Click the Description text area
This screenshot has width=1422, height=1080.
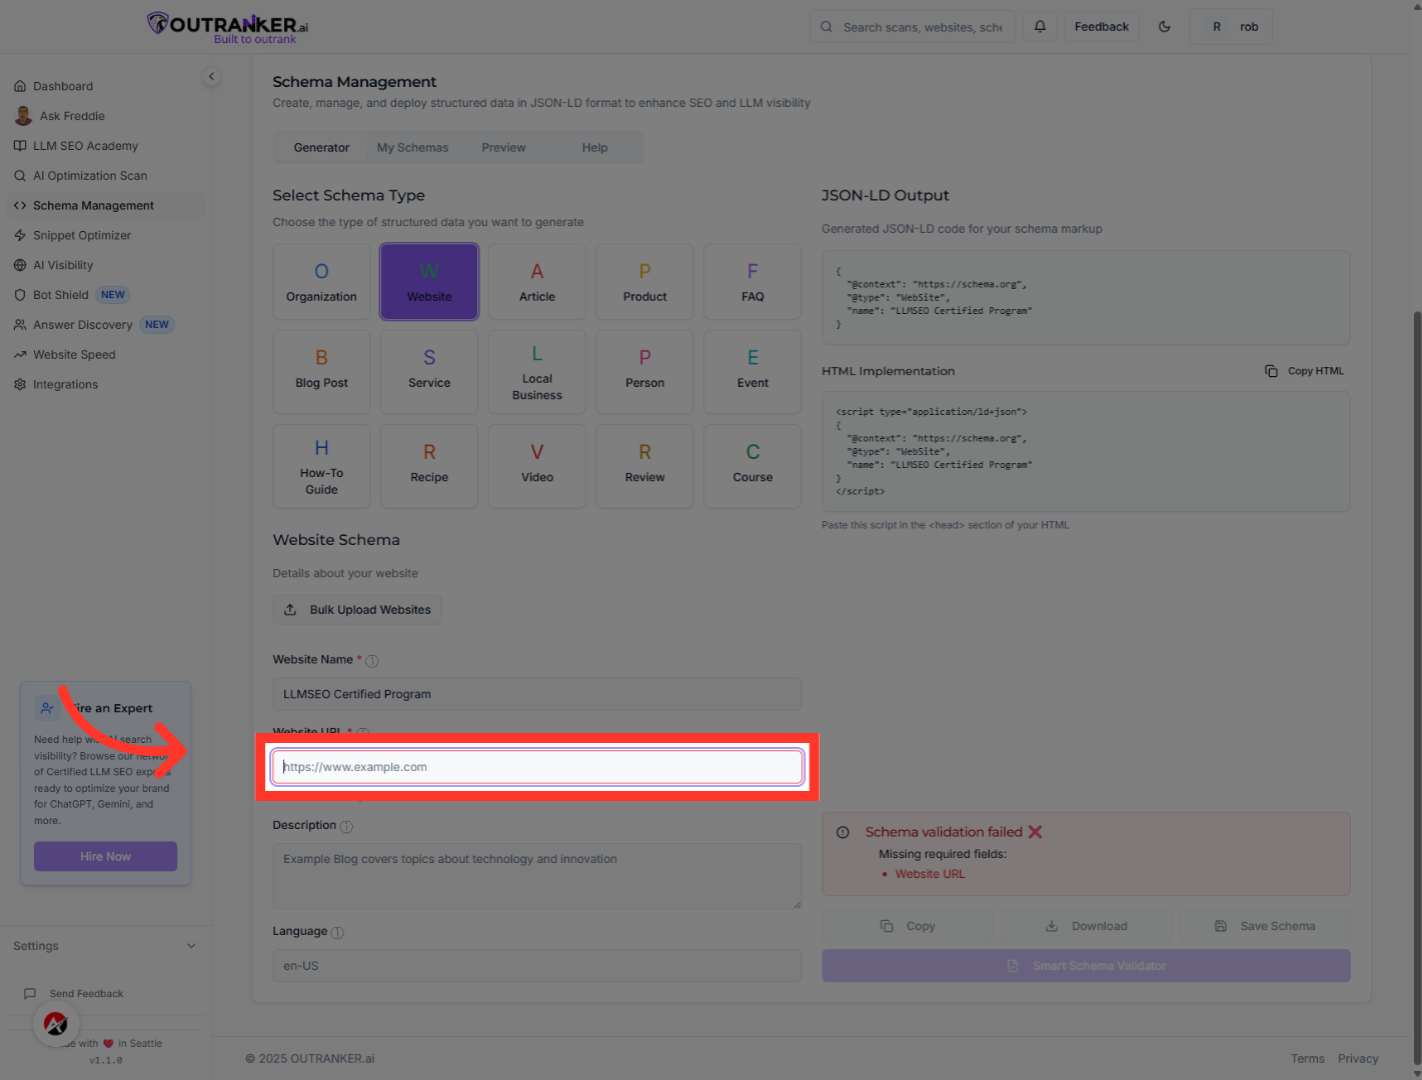pos(537,876)
